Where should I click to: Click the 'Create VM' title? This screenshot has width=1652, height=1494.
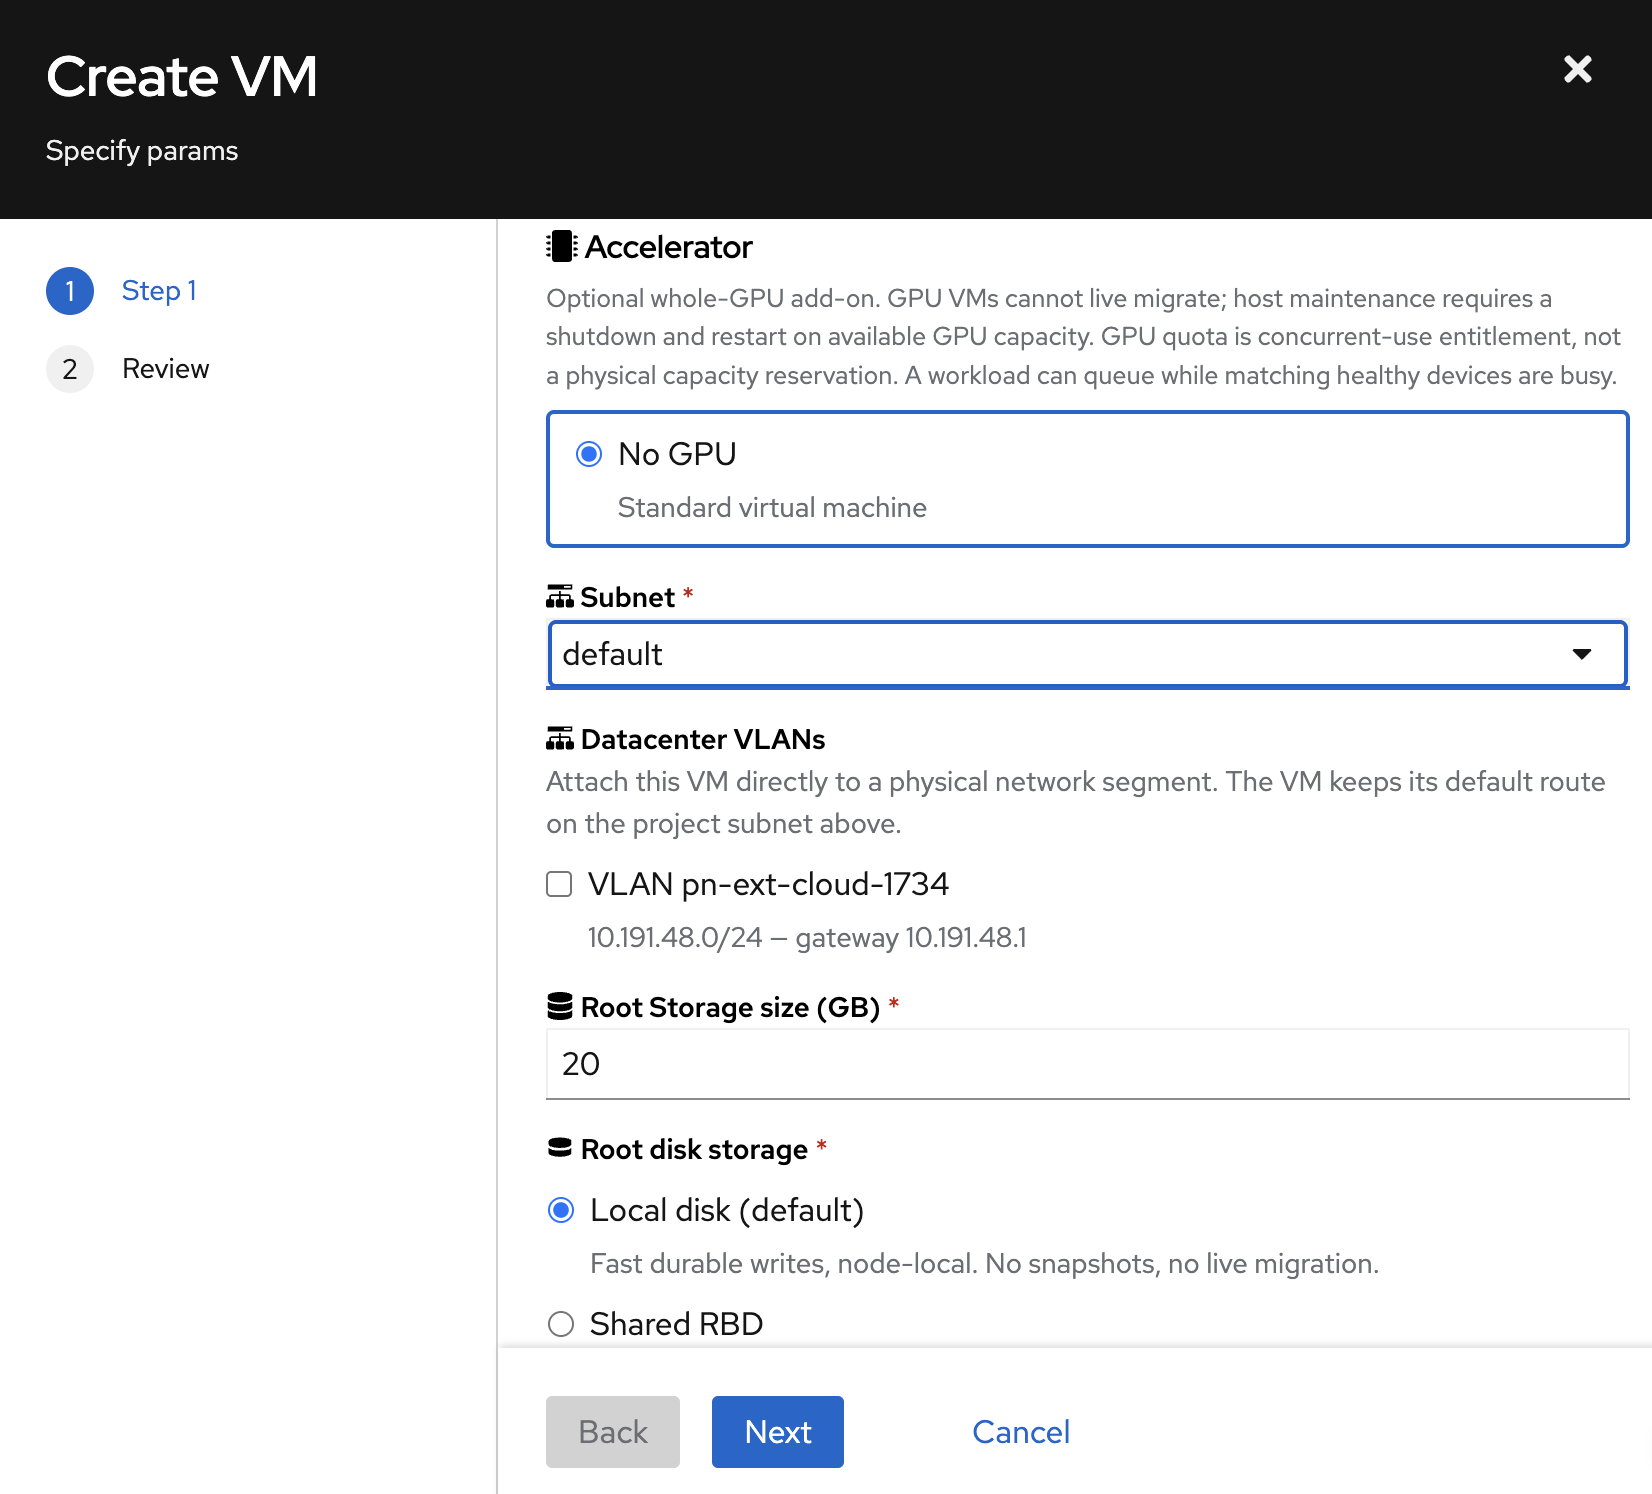click(x=182, y=77)
